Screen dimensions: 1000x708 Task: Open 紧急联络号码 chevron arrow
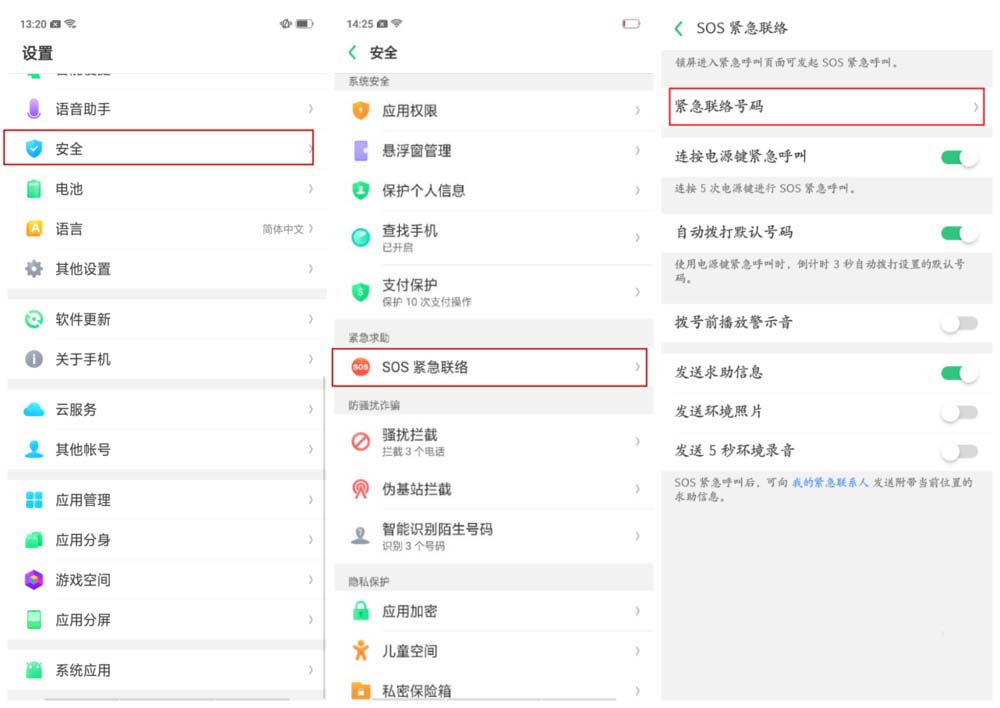pyautogui.click(x=975, y=106)
